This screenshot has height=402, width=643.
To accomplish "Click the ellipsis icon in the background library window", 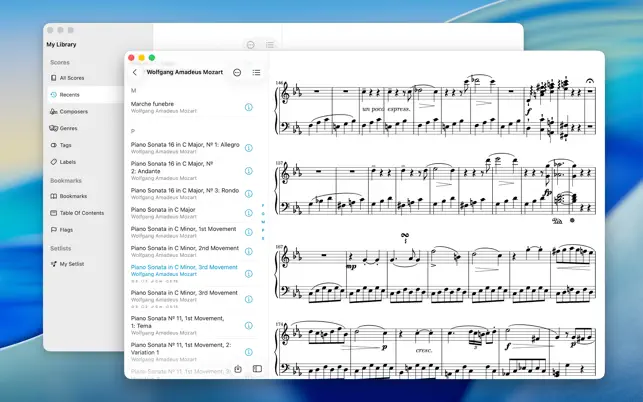I will (251, 45).
